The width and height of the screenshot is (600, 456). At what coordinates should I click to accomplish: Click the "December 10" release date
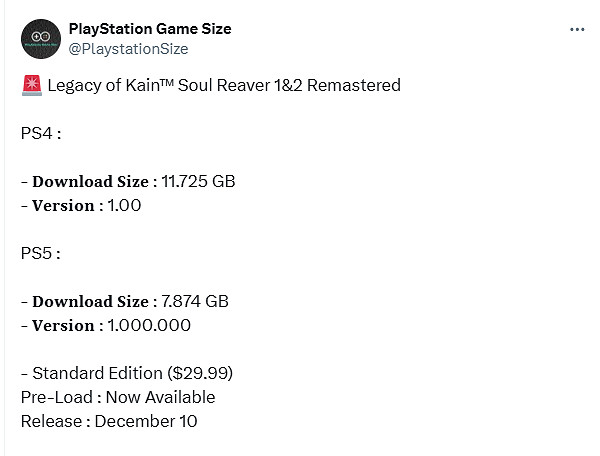tap(146, 421)
